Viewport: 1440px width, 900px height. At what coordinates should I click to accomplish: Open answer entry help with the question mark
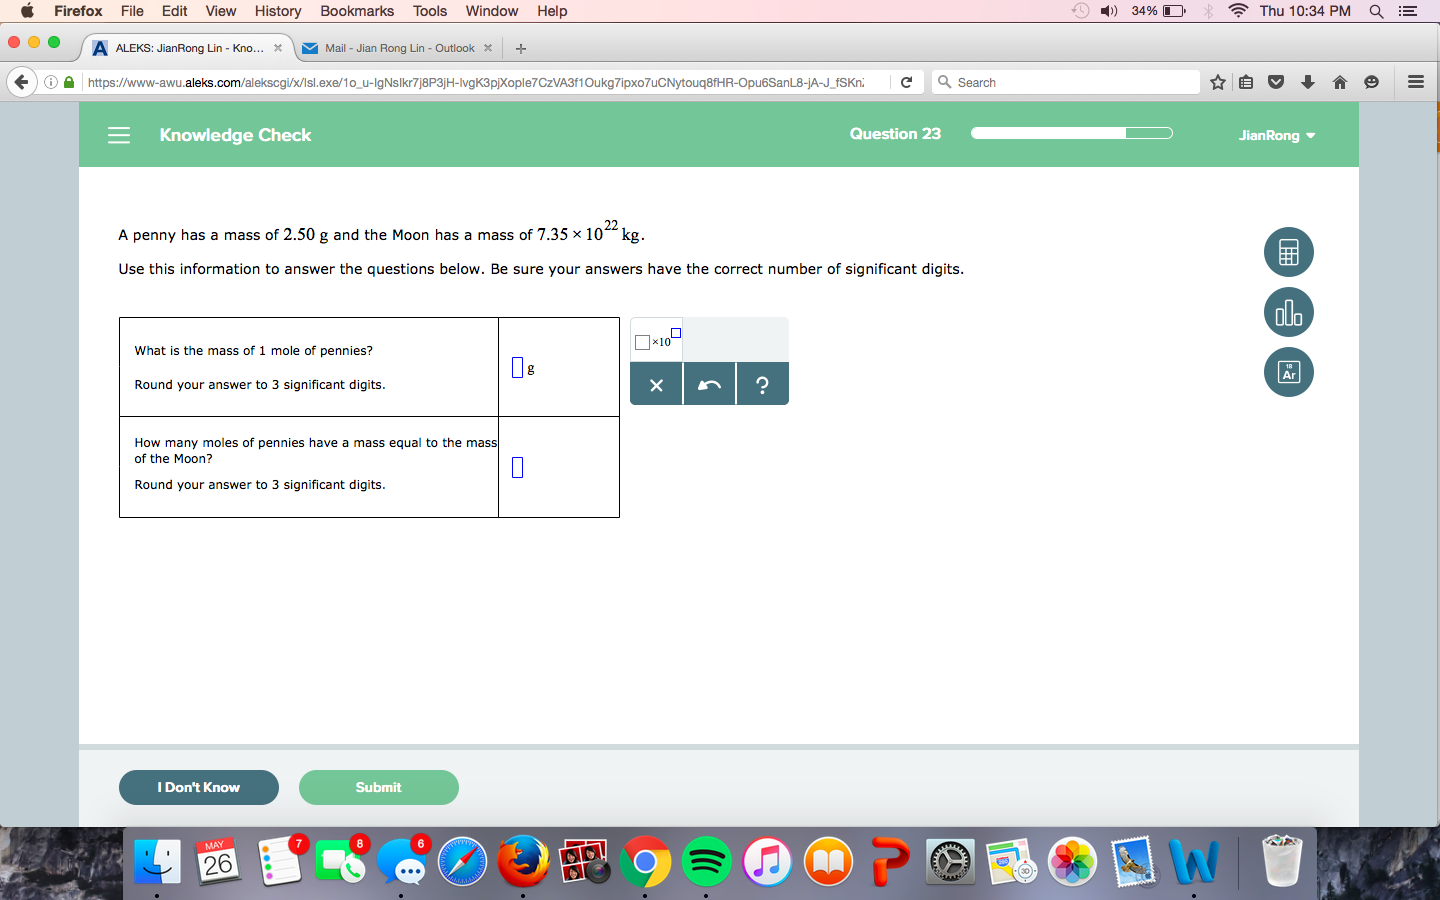point(762,383)
